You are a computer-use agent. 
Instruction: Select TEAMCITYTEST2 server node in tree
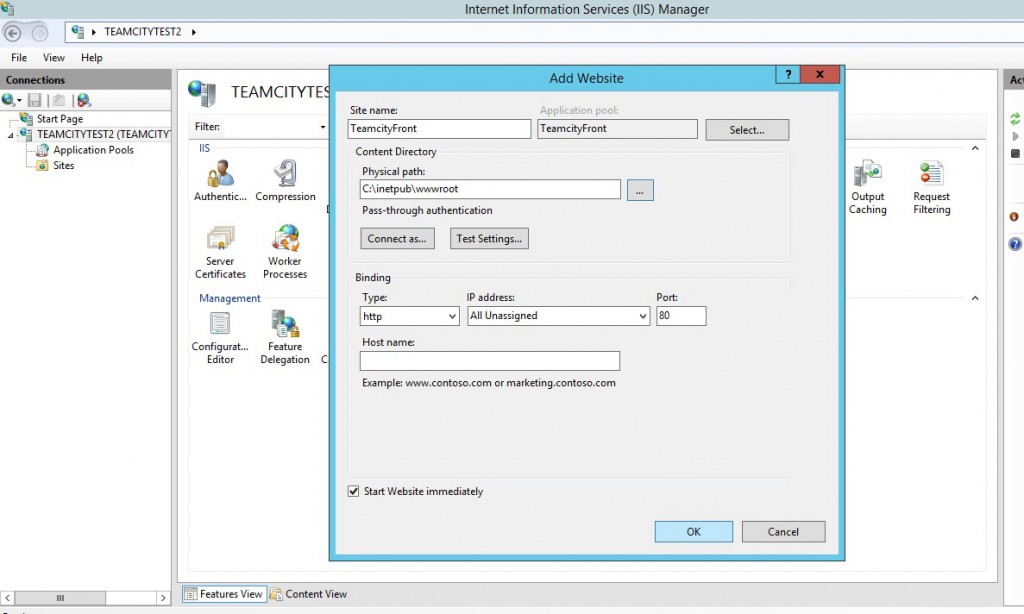point(103,134)
